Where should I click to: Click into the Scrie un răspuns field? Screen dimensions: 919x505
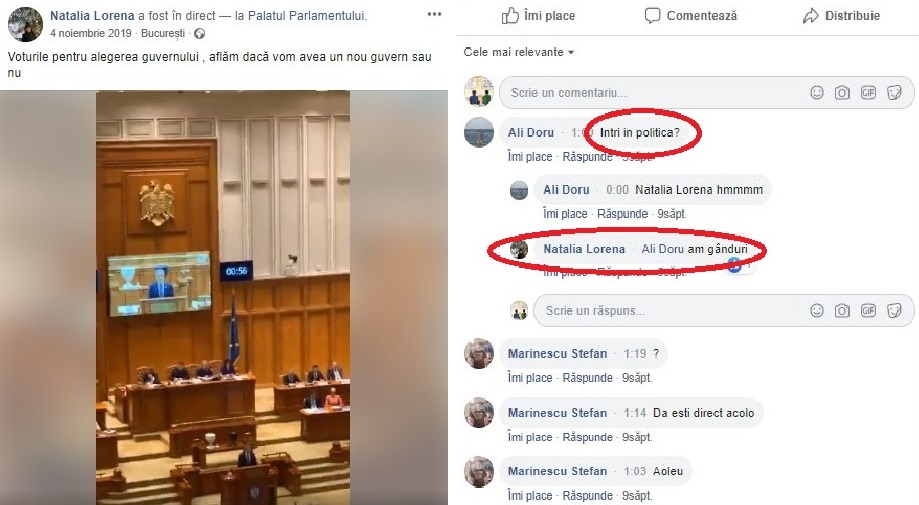coord(671,310)
